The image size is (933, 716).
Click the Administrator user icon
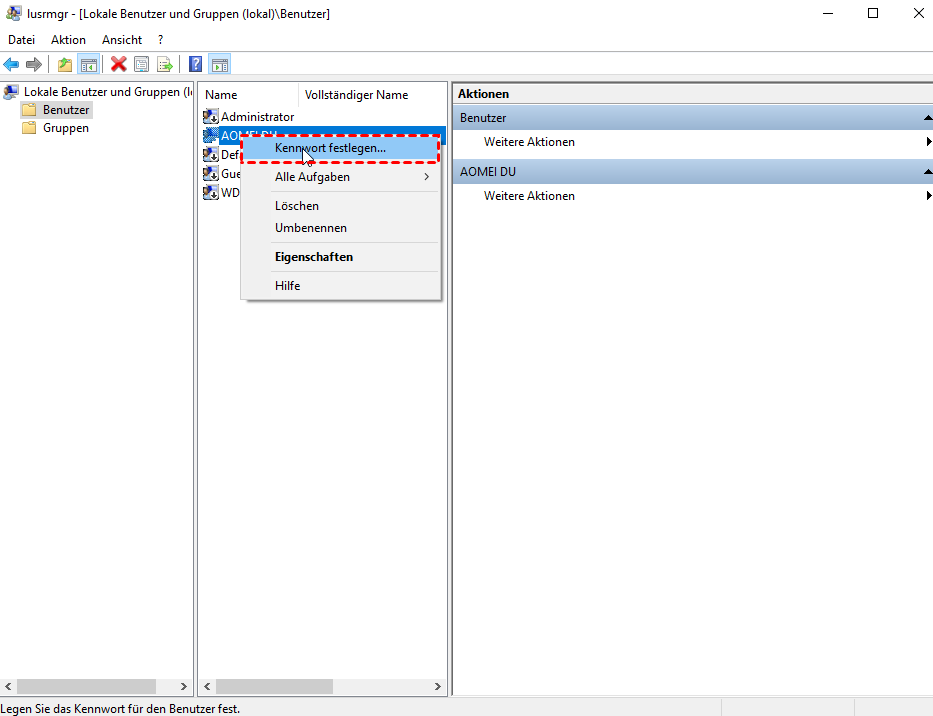(211, 117)
